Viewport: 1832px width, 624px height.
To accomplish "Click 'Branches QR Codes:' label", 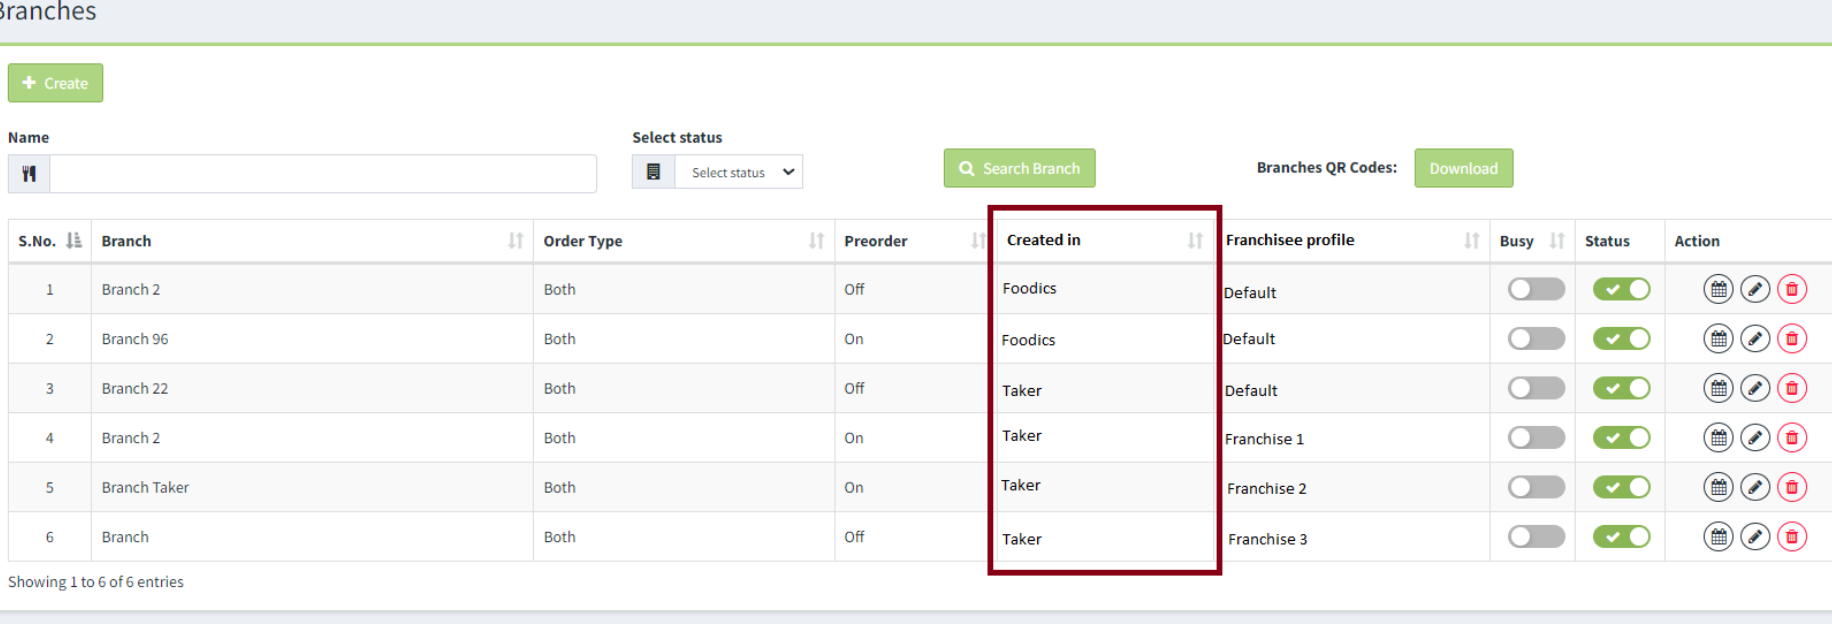I will 1327,167.
